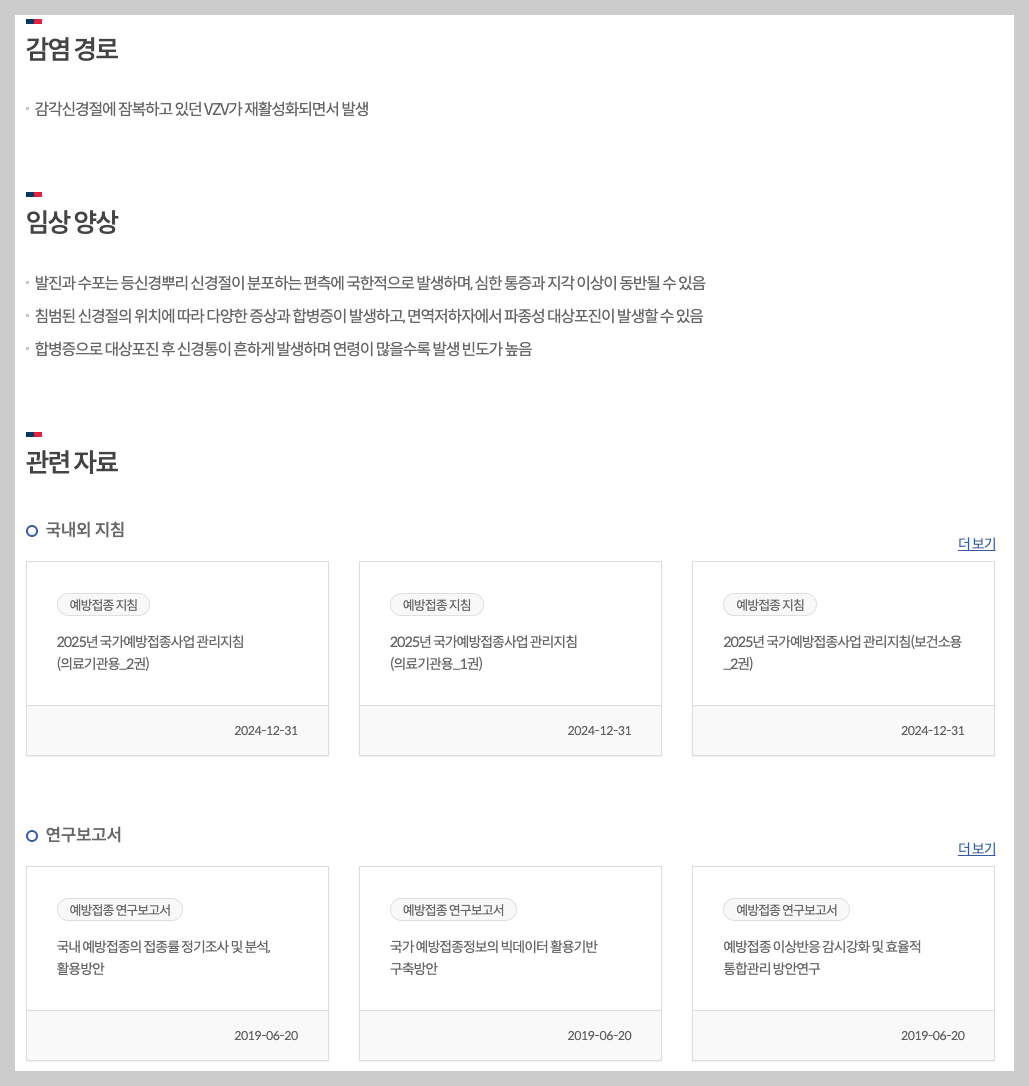1029x1086 pixels.
Task: Click the 2024-12-31 date on first guideline card
Action: click(265, 731)
